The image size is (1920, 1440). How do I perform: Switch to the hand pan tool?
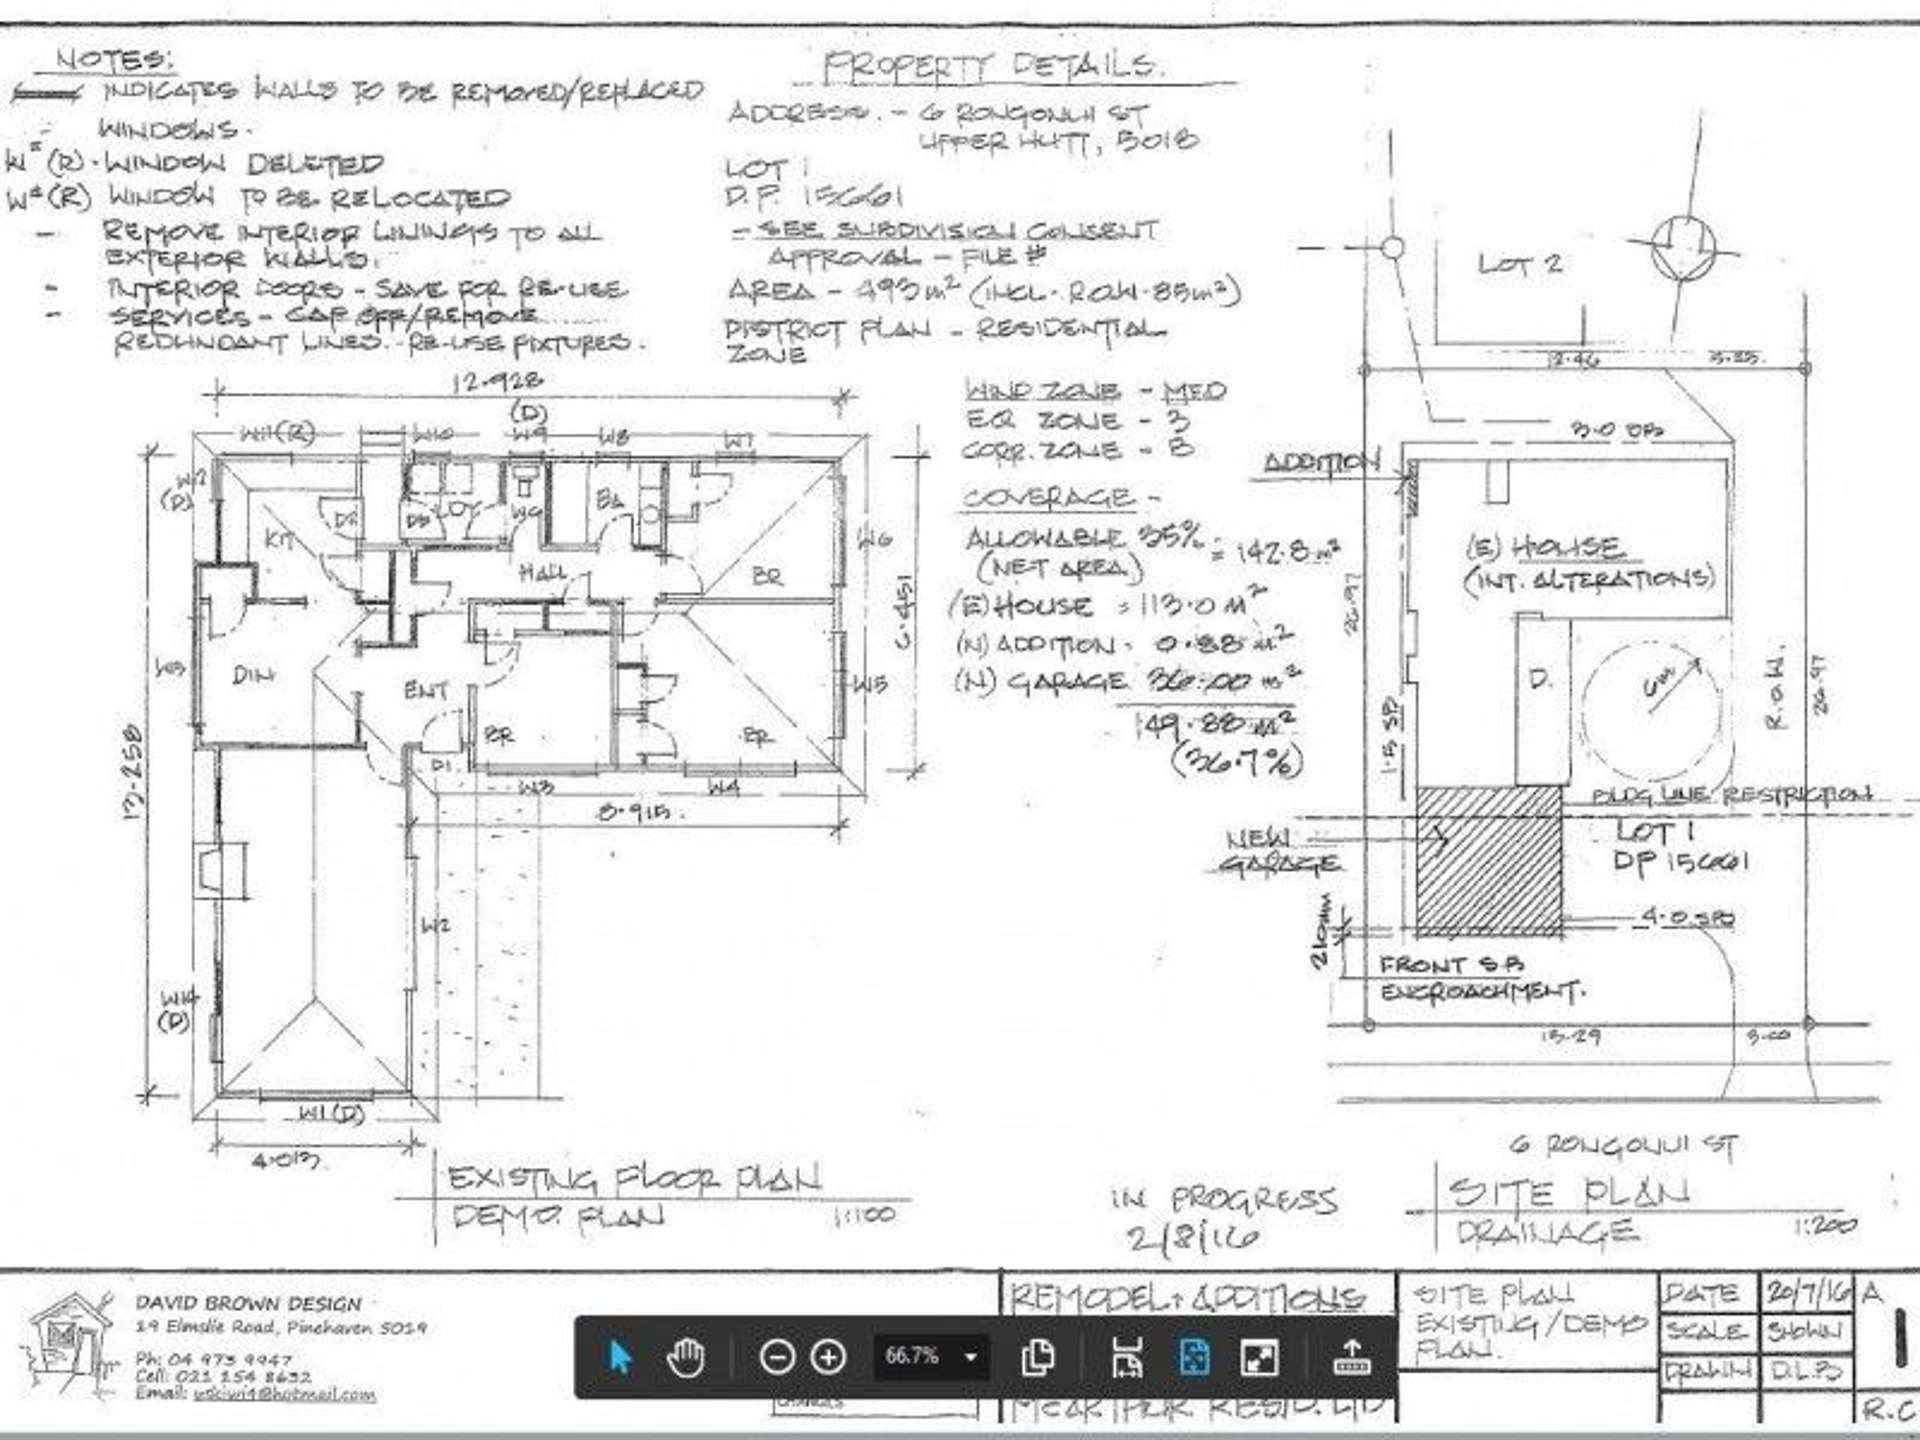(x=686, y=1357)
